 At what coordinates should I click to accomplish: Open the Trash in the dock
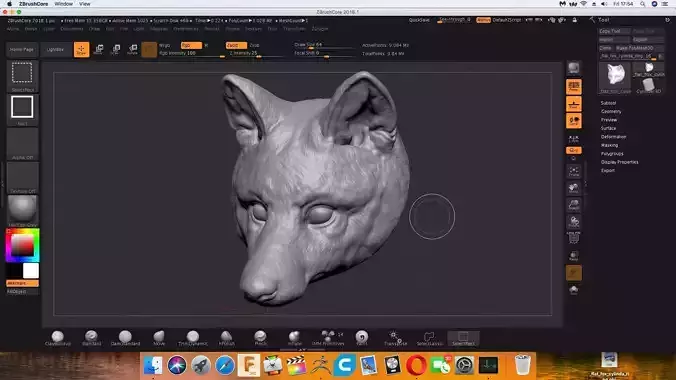(x=522, y=365)
